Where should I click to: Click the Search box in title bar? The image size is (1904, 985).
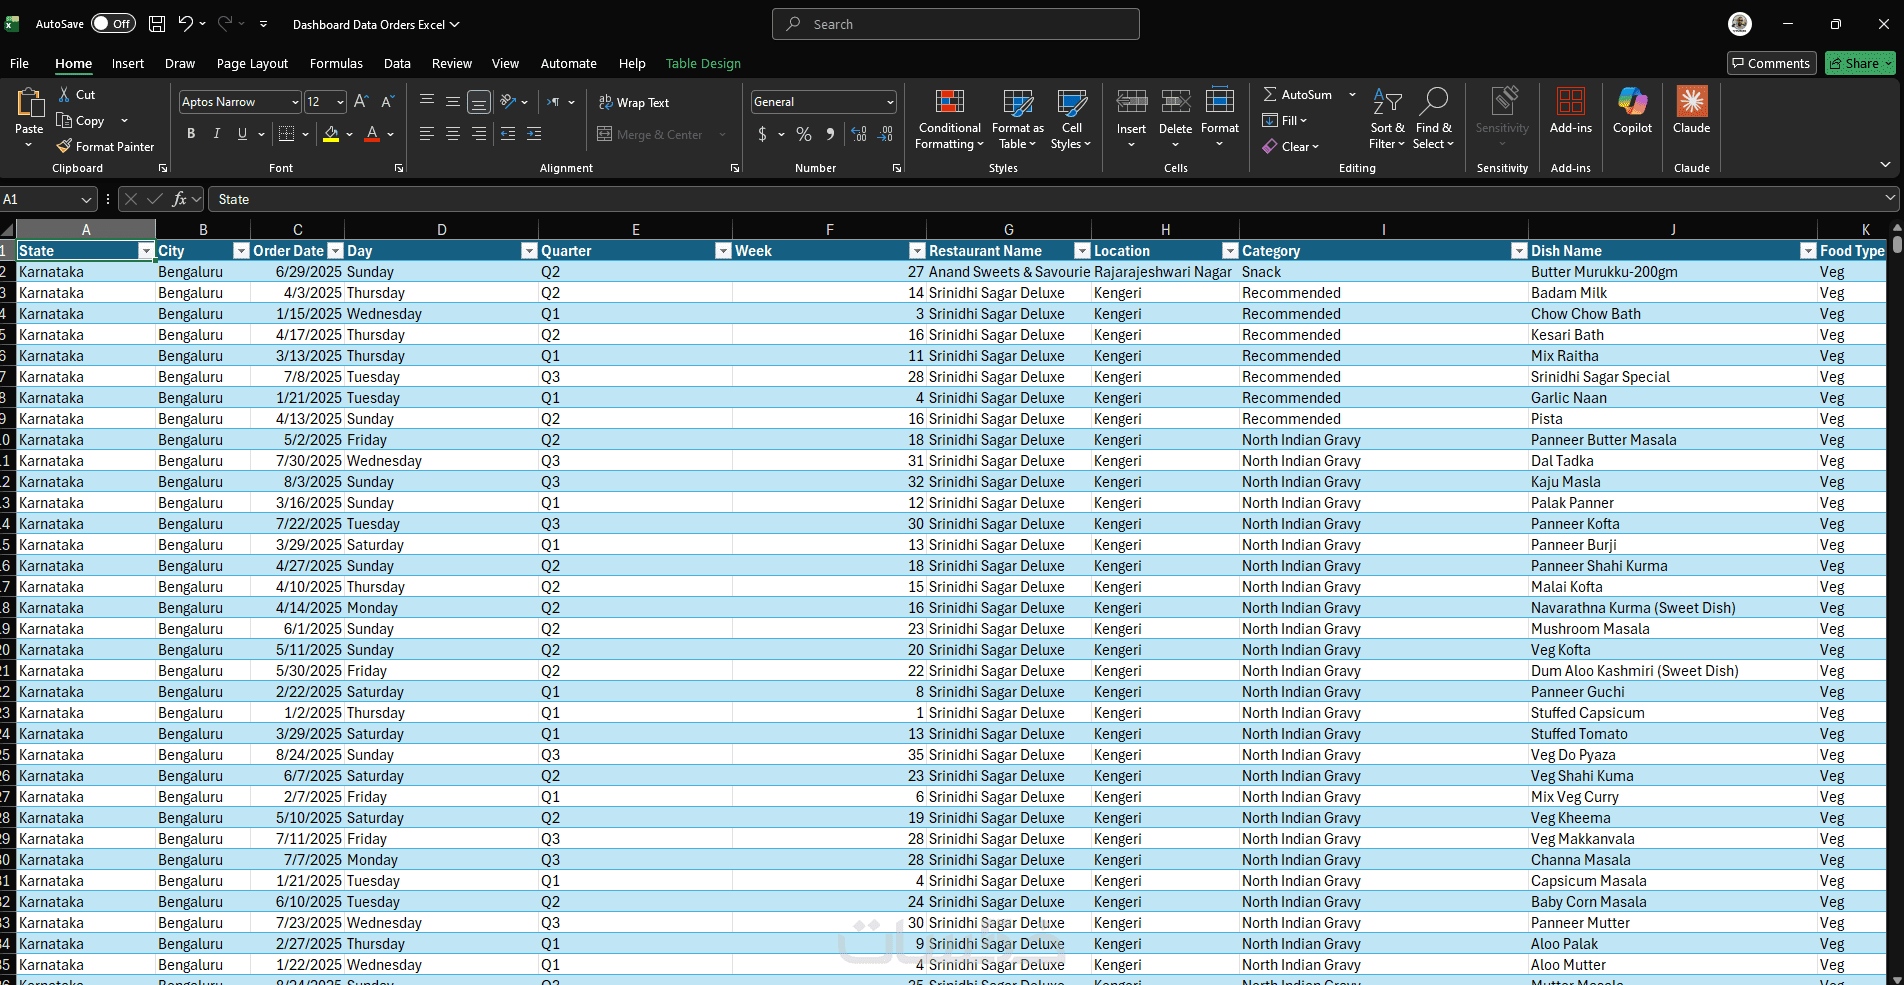[x=955, y=24]
